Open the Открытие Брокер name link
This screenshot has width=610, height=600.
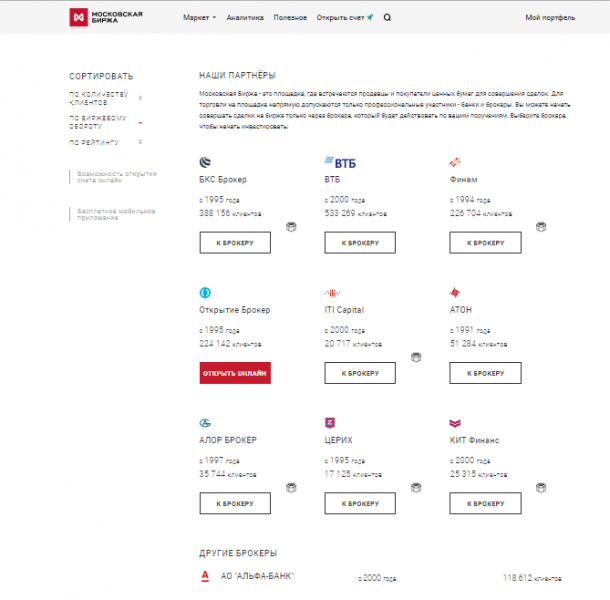tap(235, 310)
